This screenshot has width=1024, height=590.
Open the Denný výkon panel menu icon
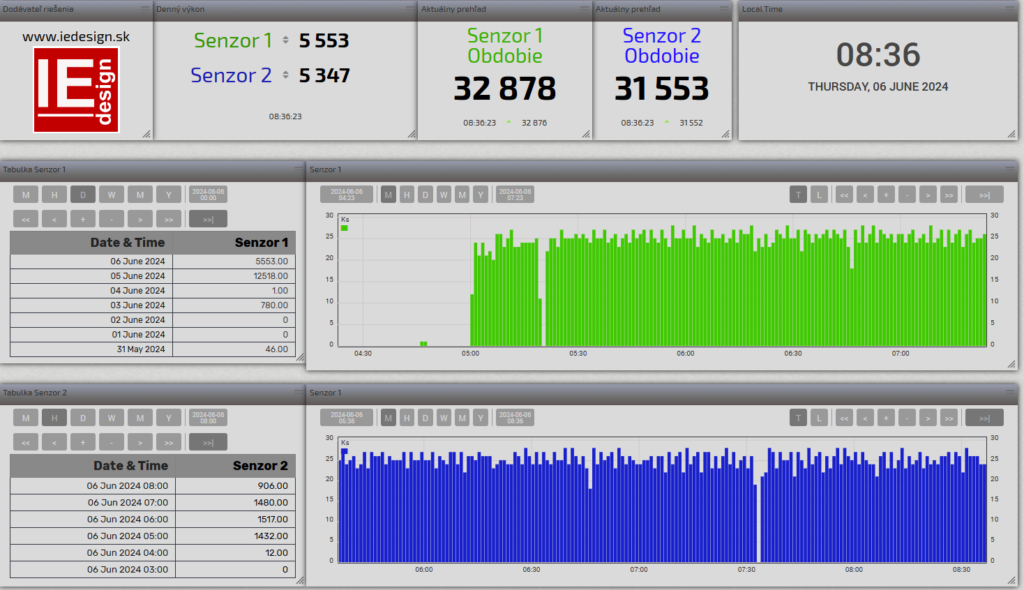click(410, 8)
